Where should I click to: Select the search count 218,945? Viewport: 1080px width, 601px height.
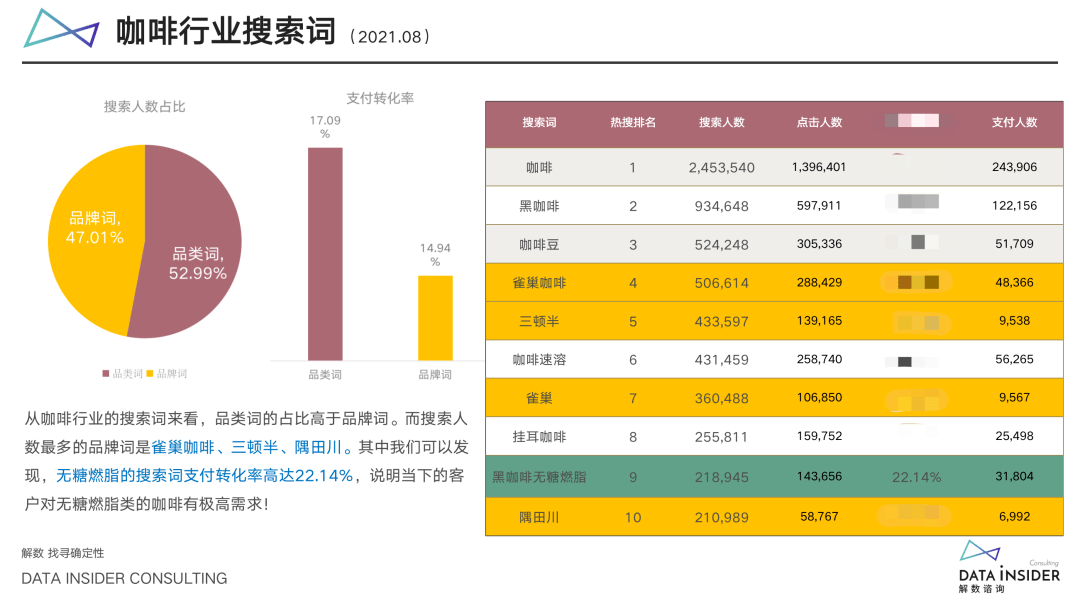[722, 477]
